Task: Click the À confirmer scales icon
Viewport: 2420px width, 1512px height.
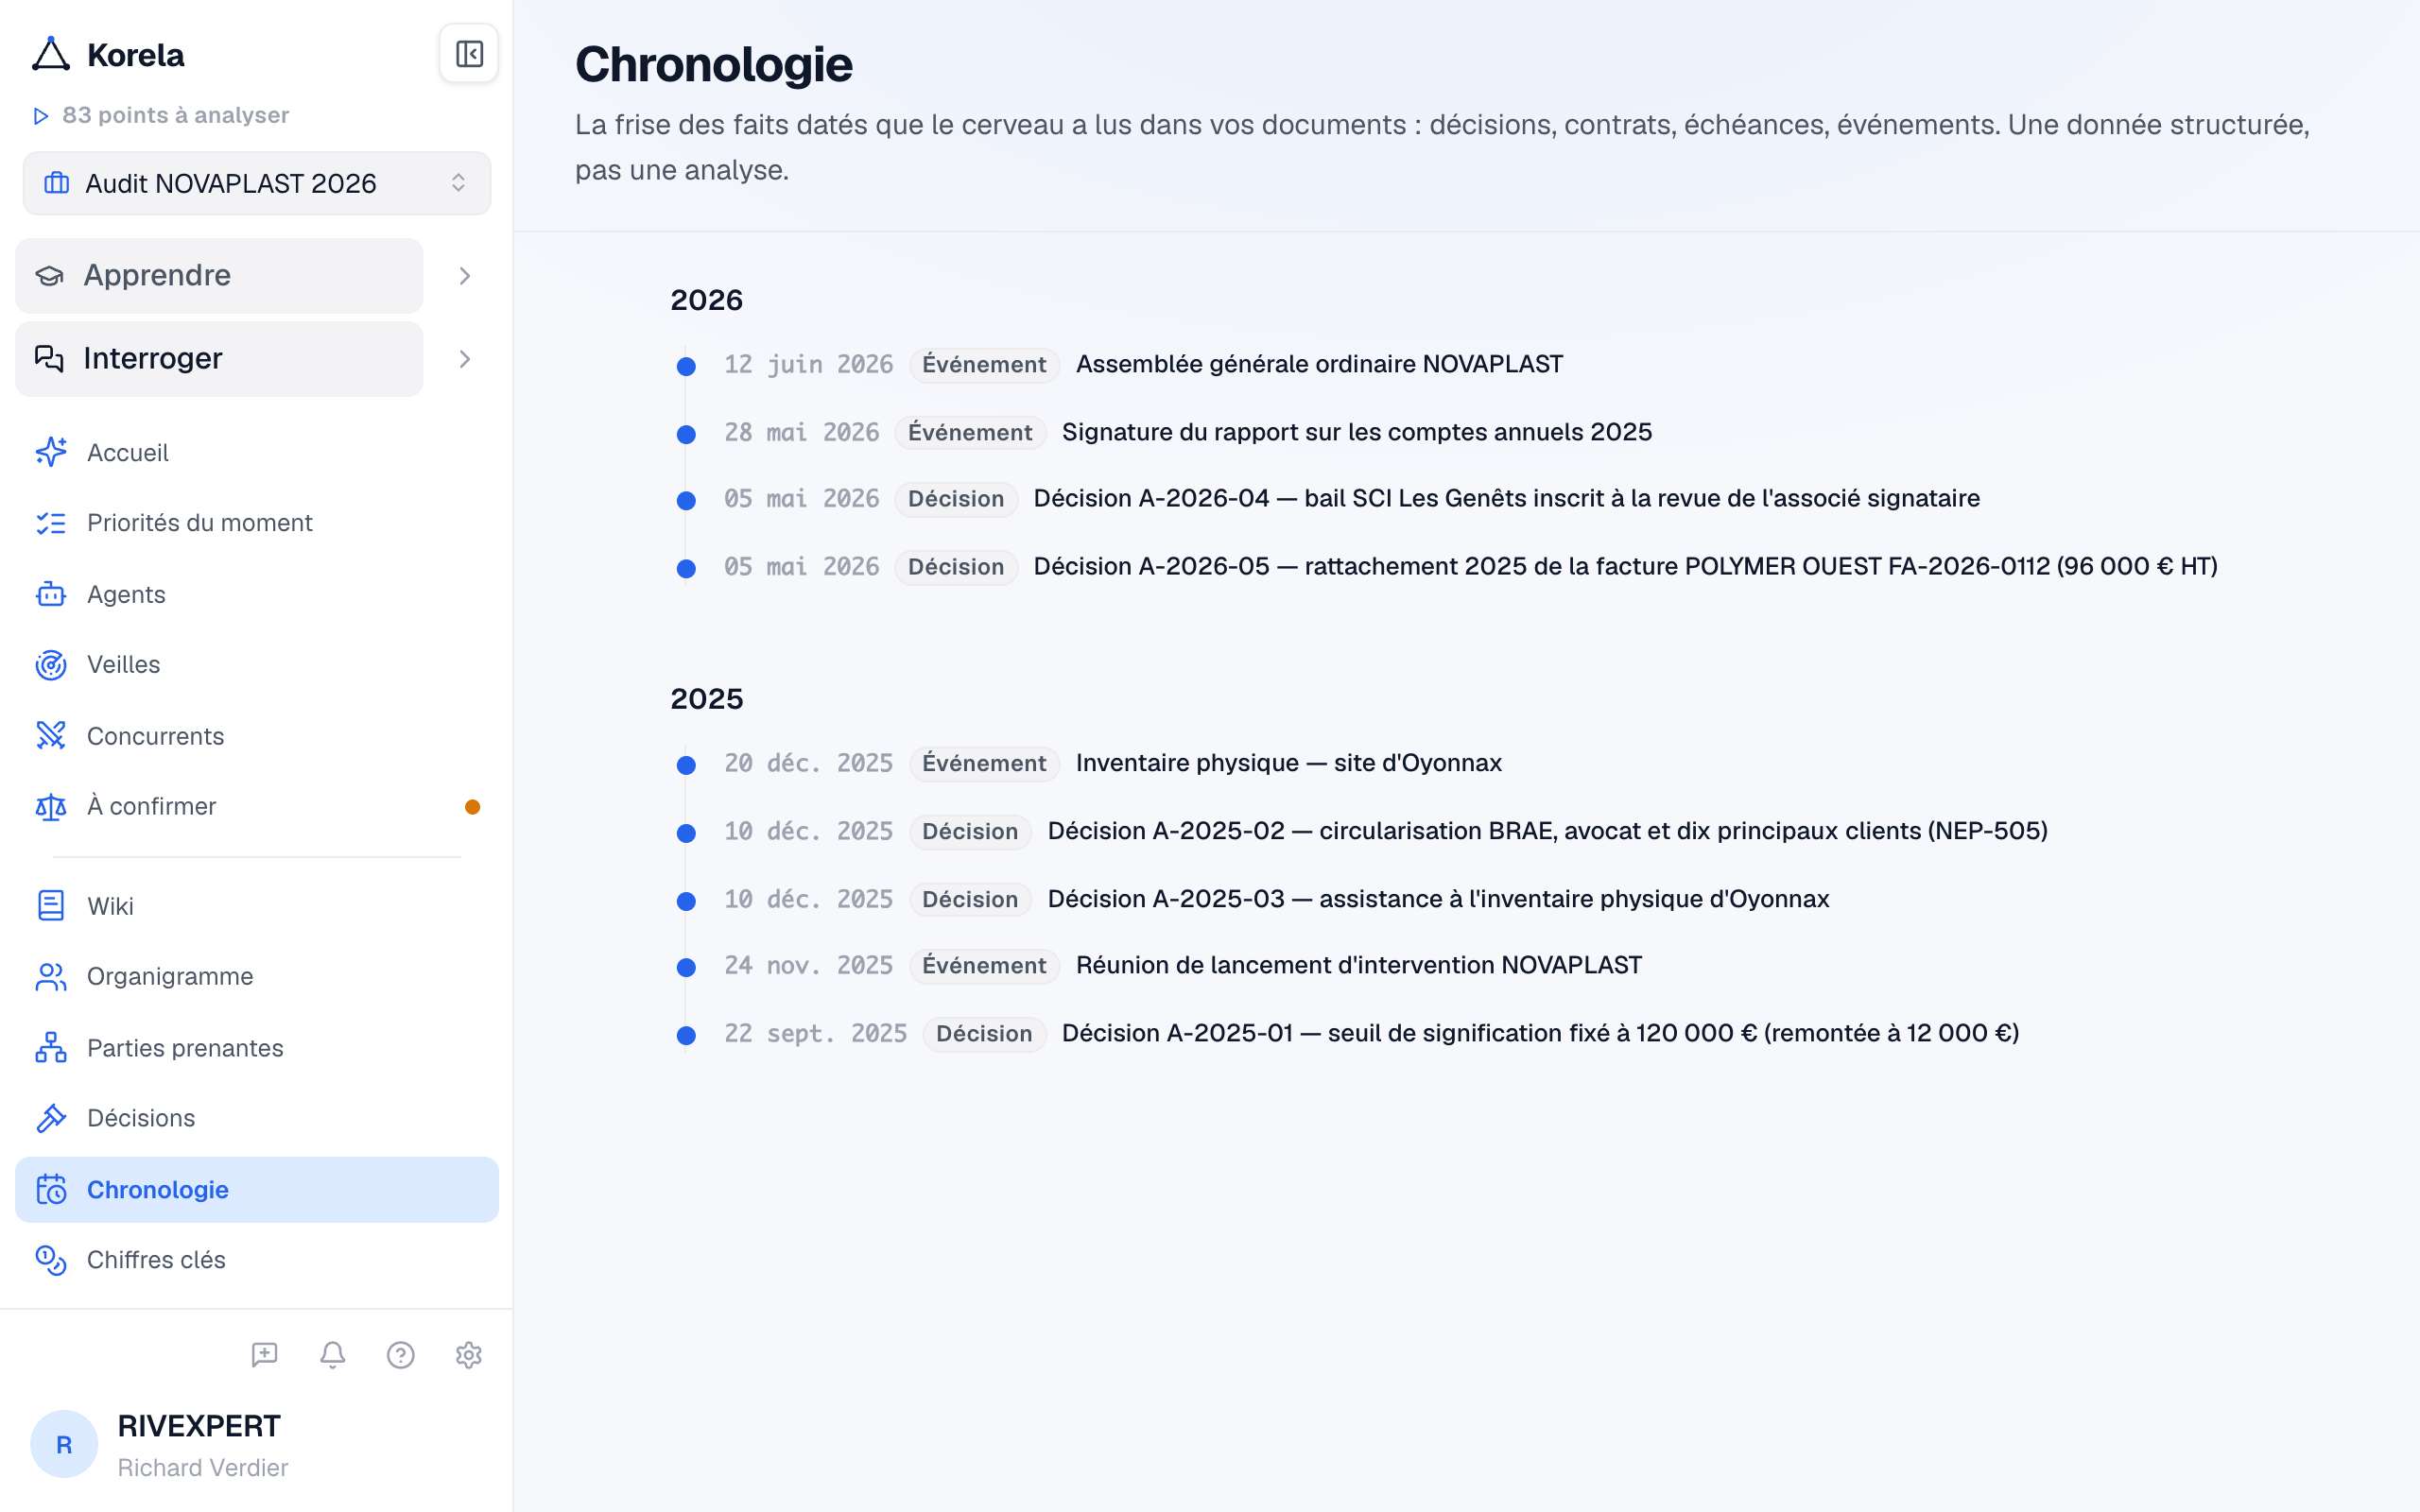Action: [51, 806]
